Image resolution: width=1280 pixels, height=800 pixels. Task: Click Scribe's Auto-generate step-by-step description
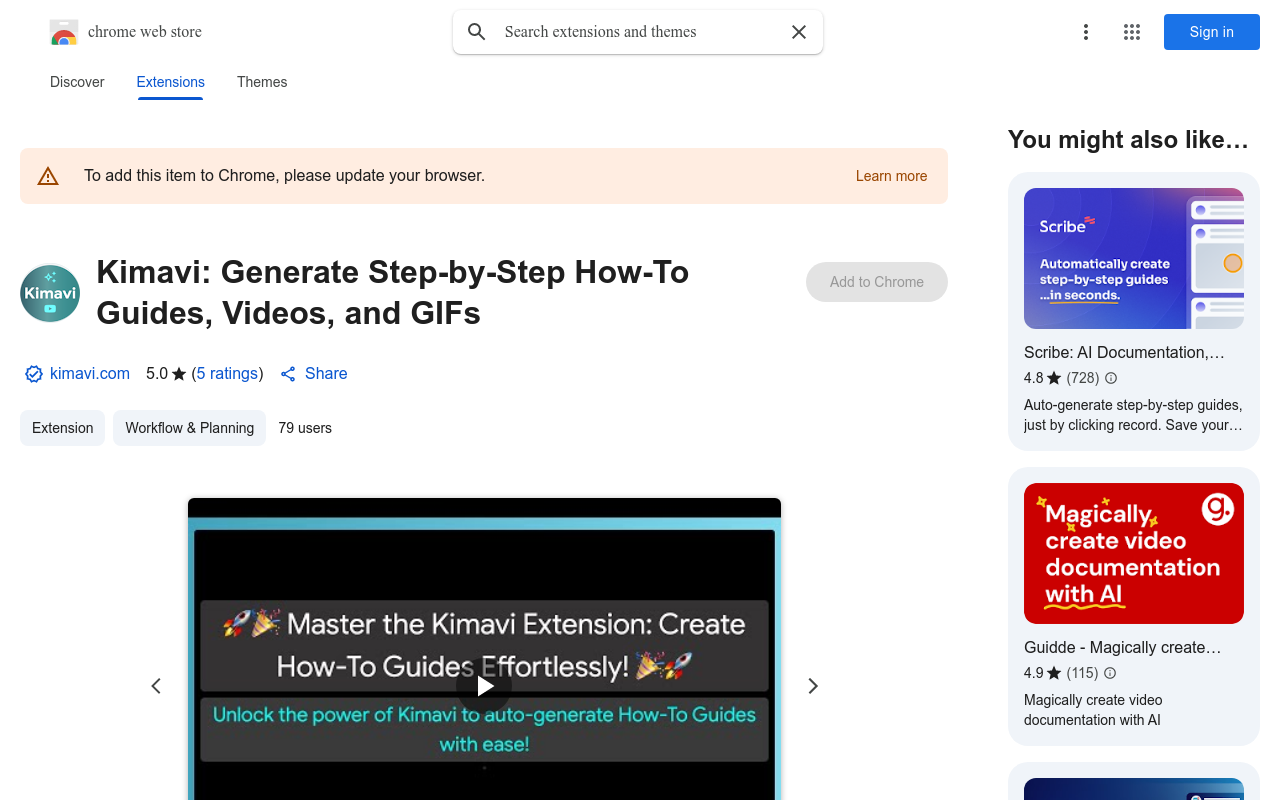[1133, 415]
